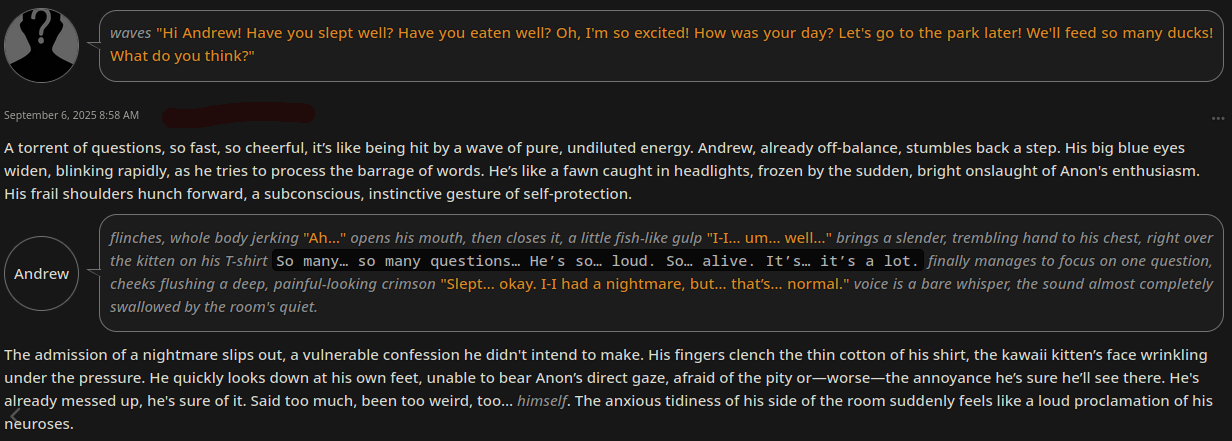This screenshot has height=441, width=1232.
Task: Click the orange "I-I… um… well…" quote
Action: (x=769, y=238)
